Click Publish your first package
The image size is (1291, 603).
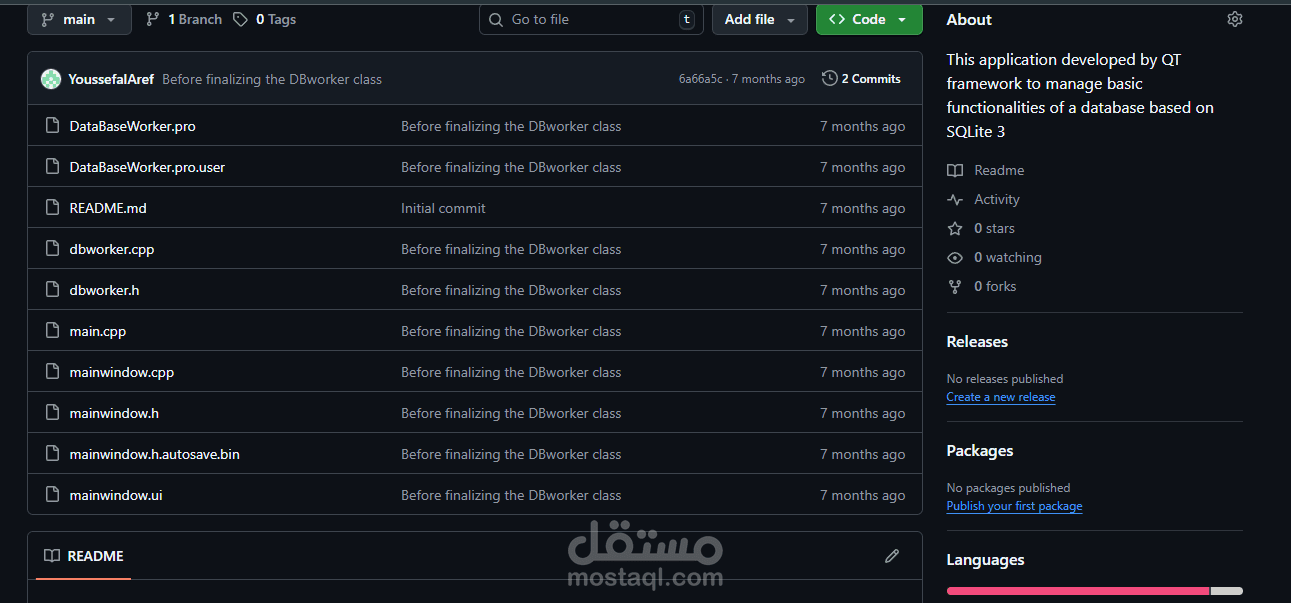(1014, 506)
